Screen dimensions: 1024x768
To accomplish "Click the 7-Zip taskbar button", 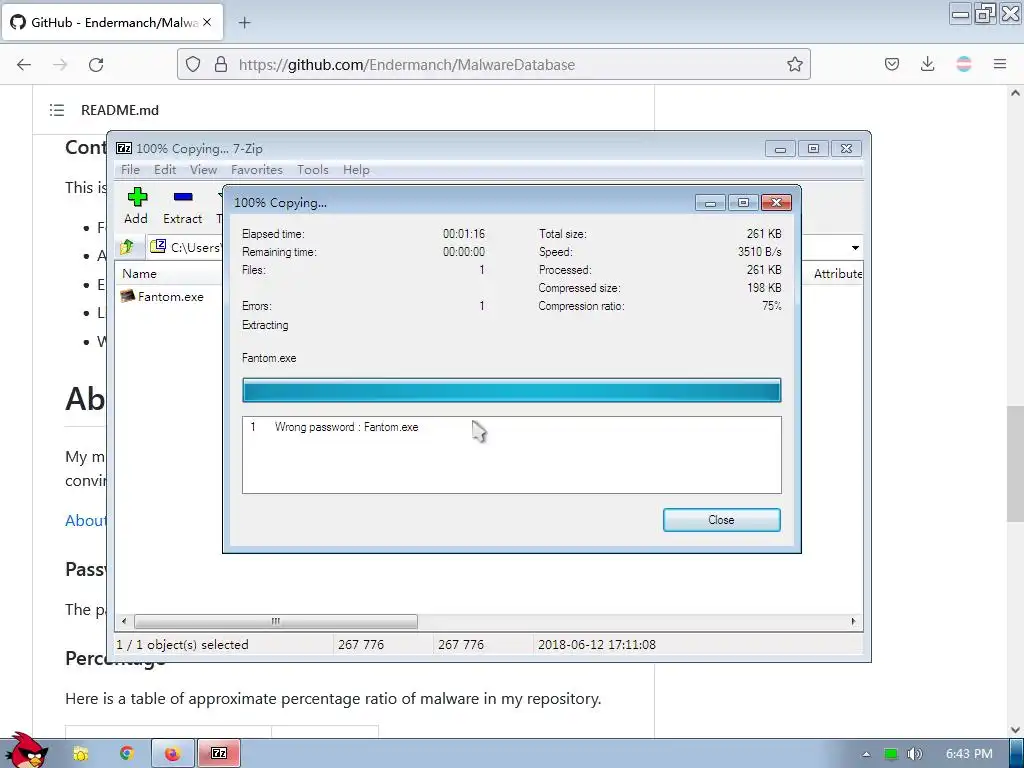I will [219, 754].
